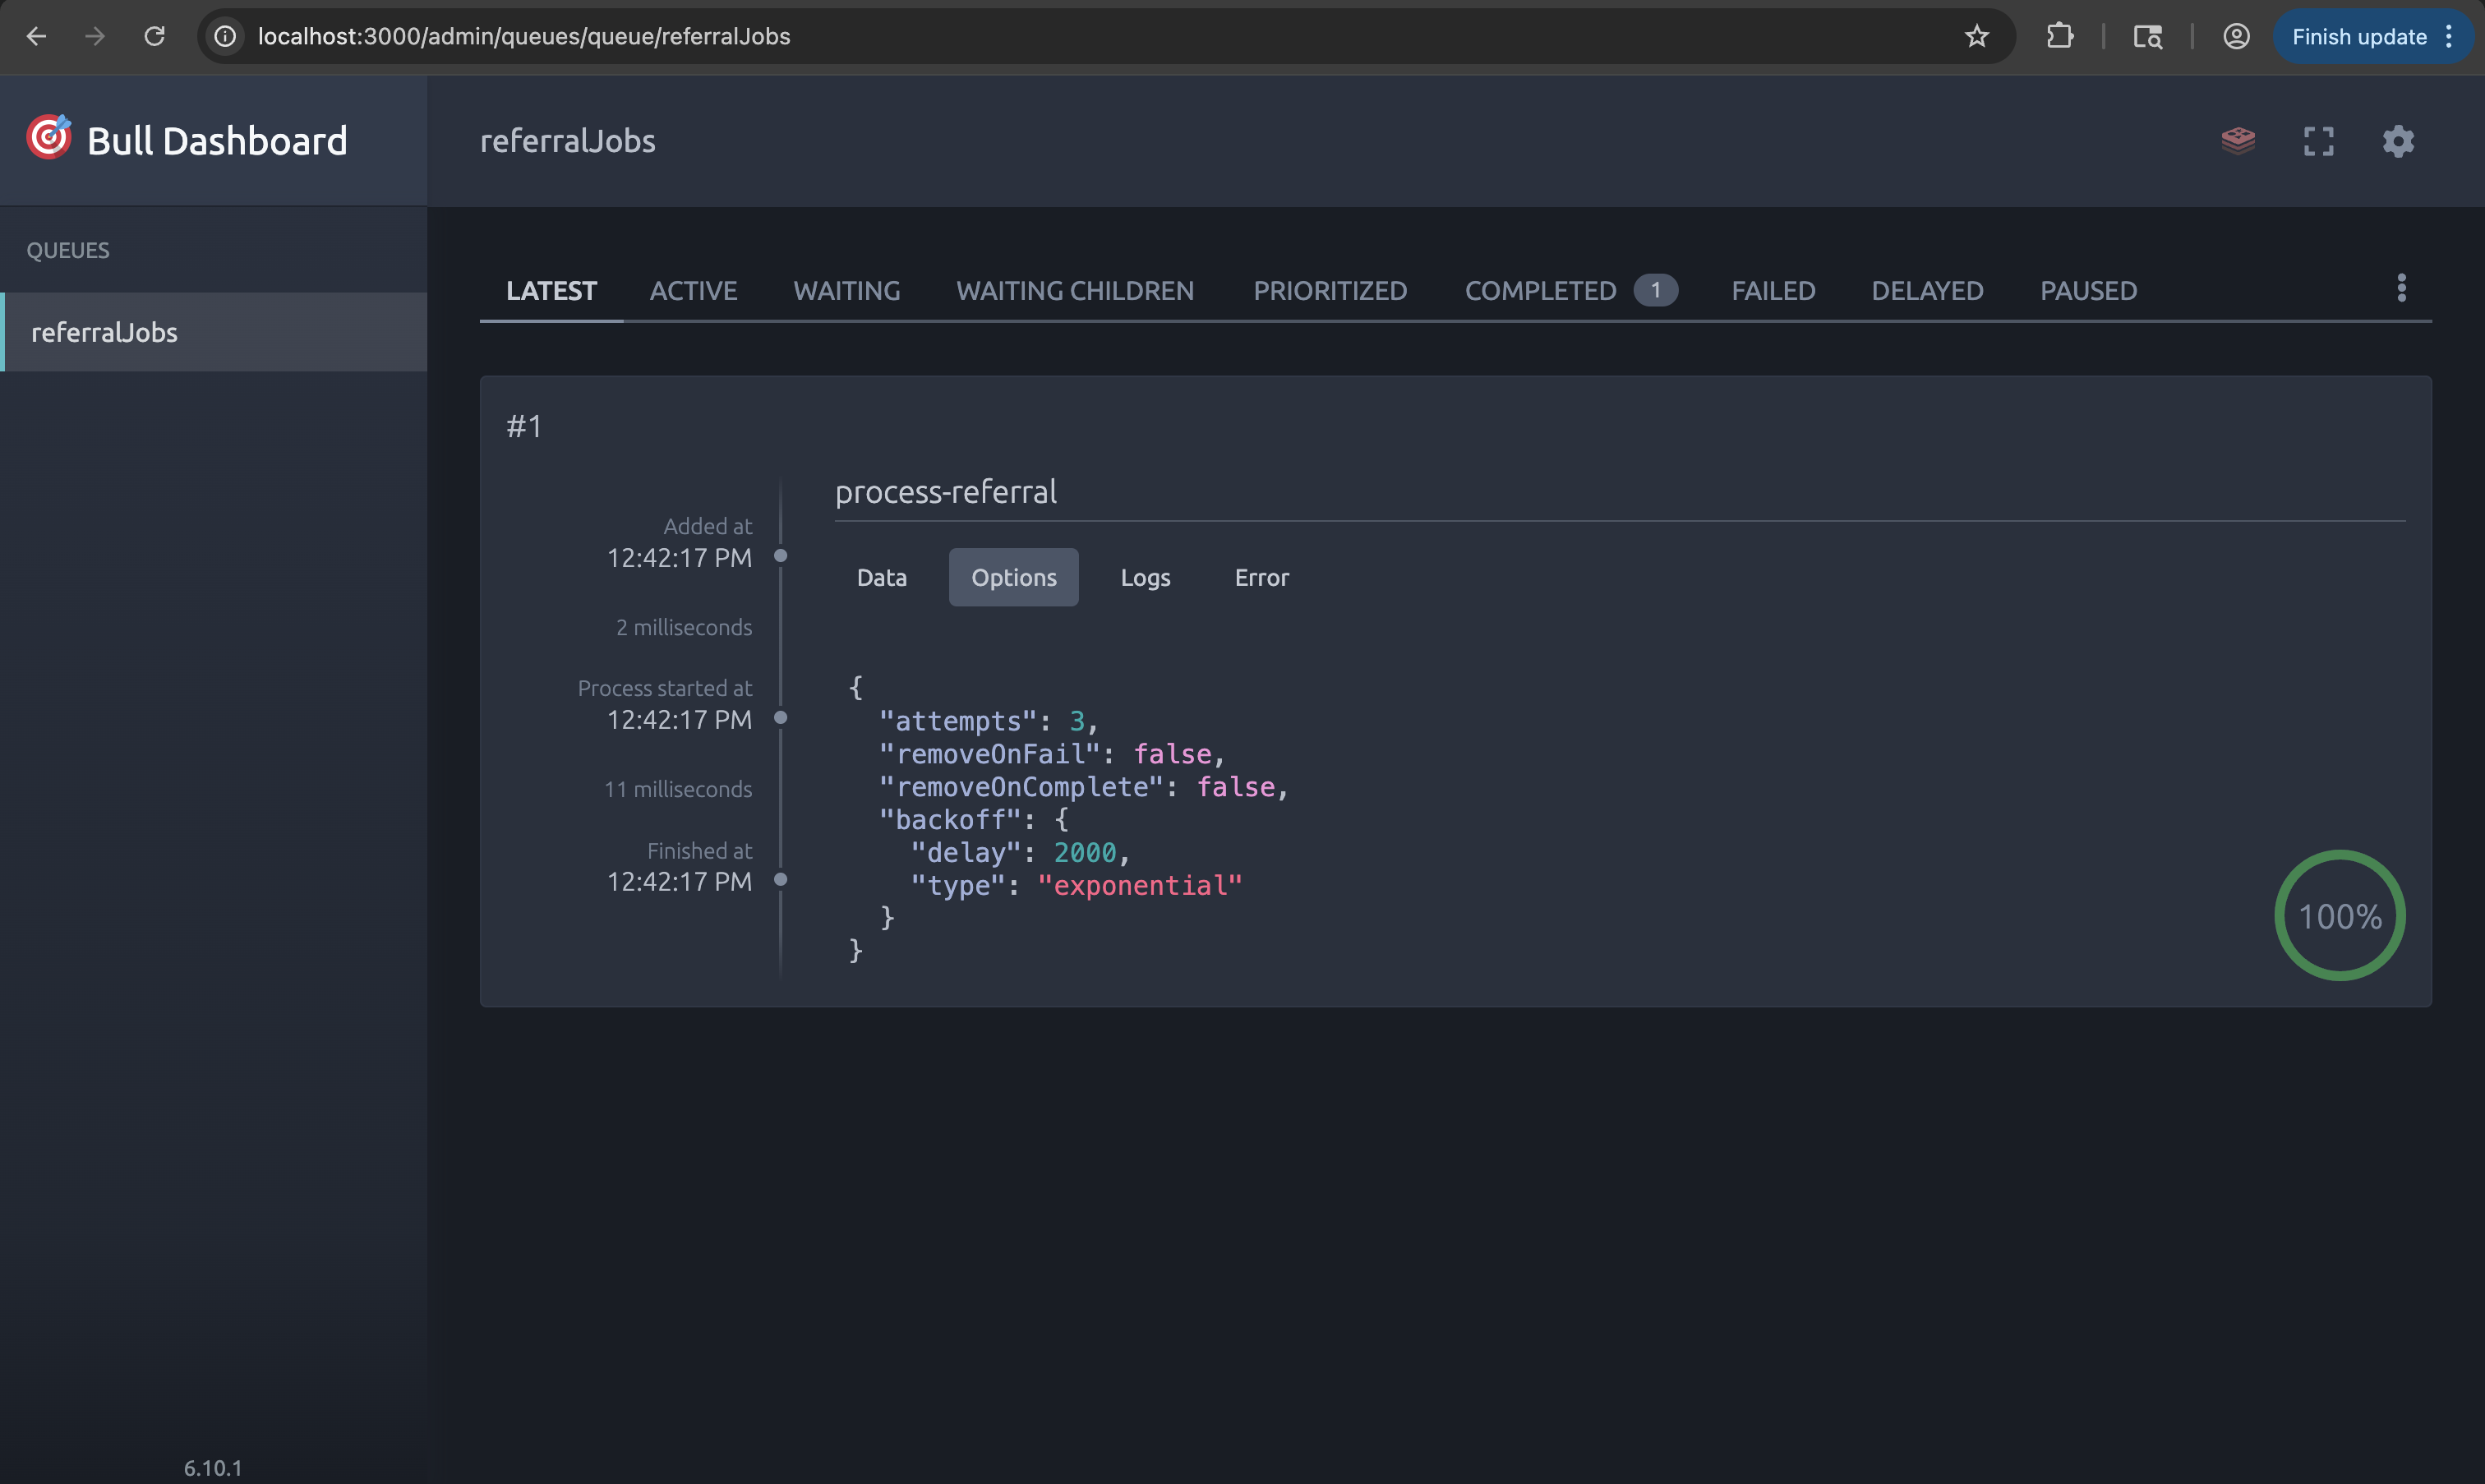Show the job Data view
This screenshot has height=1484, width=2485.
tap(881, 577)
